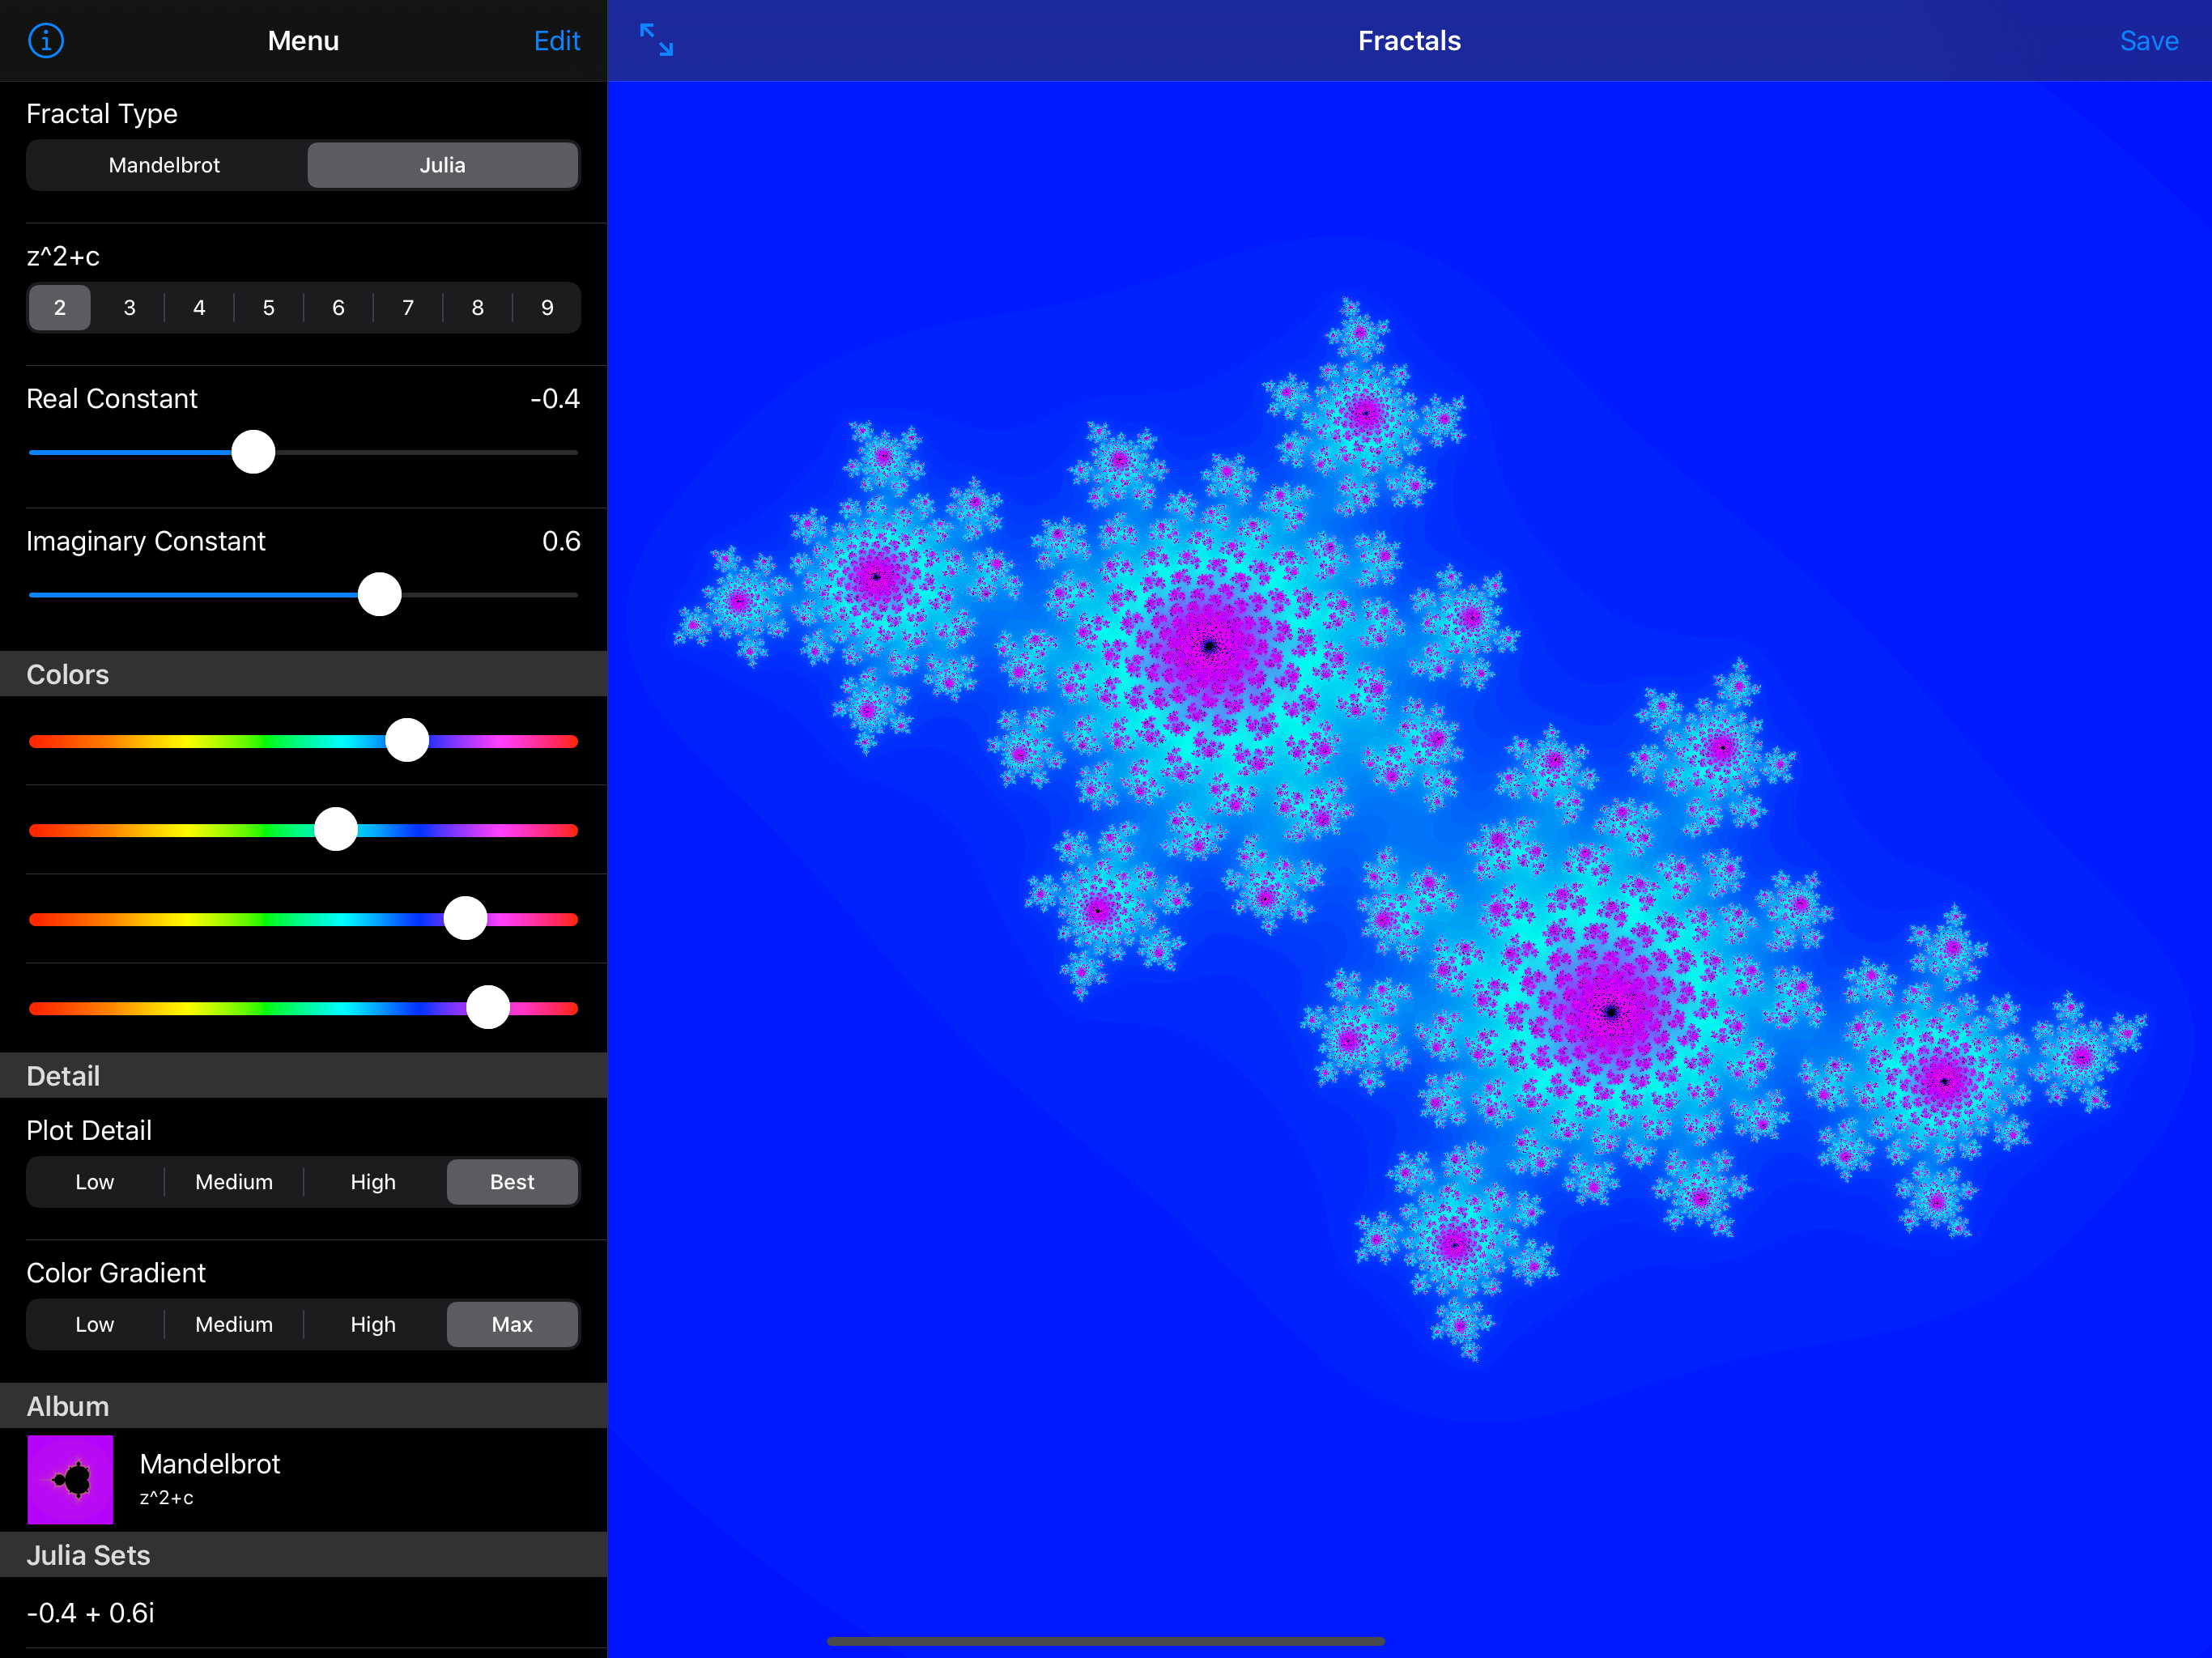Tap the fullscreen expand arrows icon

[x=656, y=40]
